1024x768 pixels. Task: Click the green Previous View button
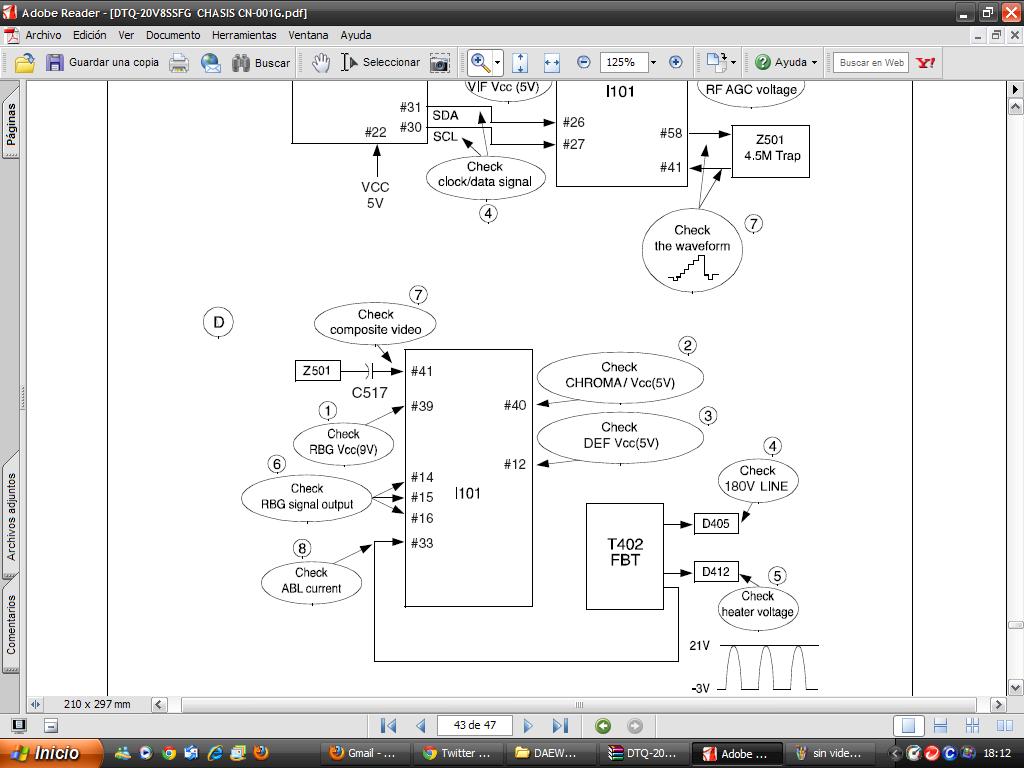click(x=603, y=726)
